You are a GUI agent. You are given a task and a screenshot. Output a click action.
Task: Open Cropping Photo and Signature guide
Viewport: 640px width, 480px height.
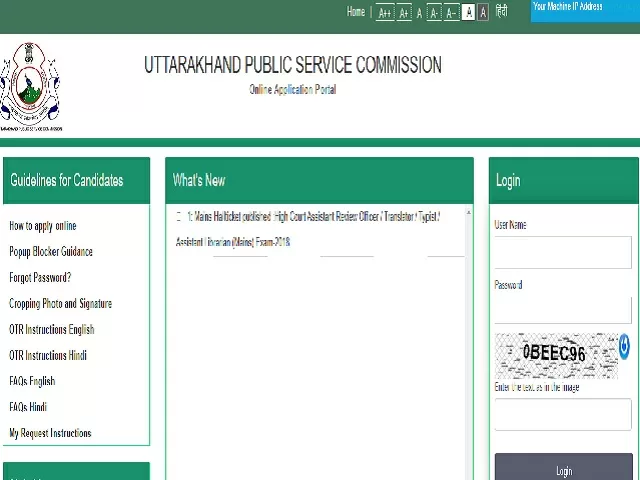coord(60,303)
